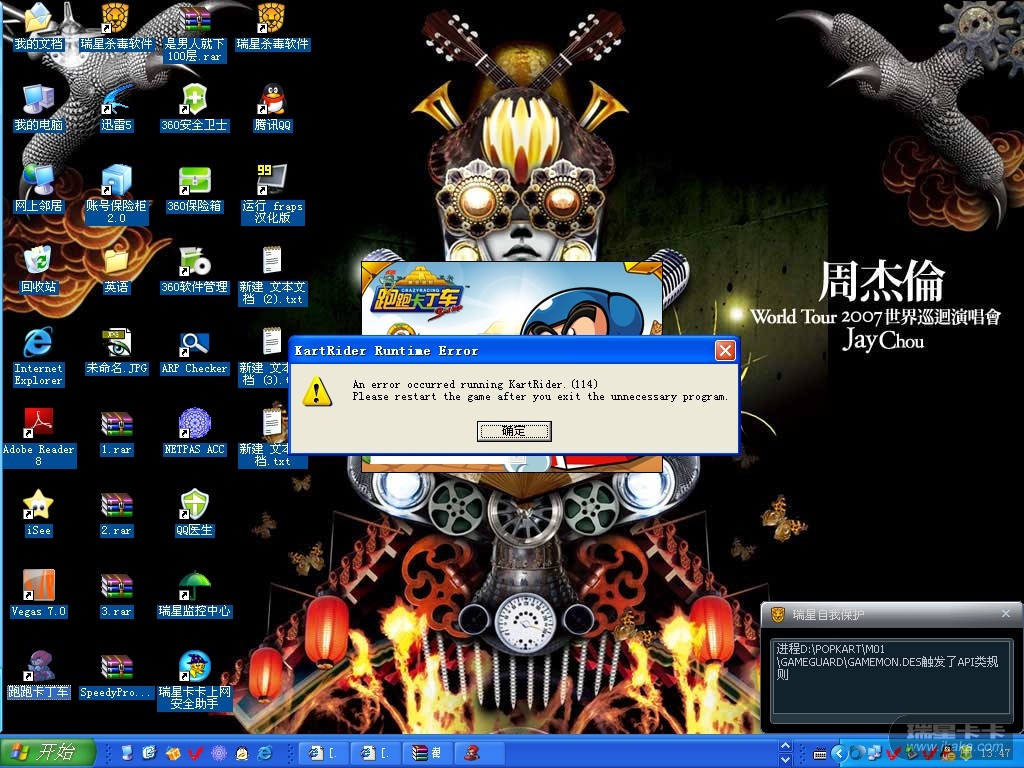Select 账号保险柜 2.0 desktop icon
The image size is (1024, 768).
pos(116,195)
